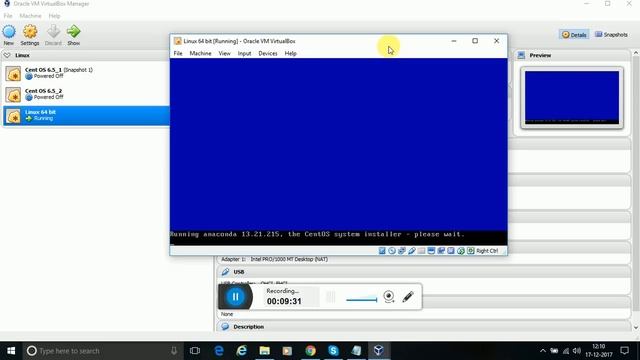Open Machine menu in the VM window
Image resolution: width=640 pixels, height=360 pixels.
click(200, 53)
